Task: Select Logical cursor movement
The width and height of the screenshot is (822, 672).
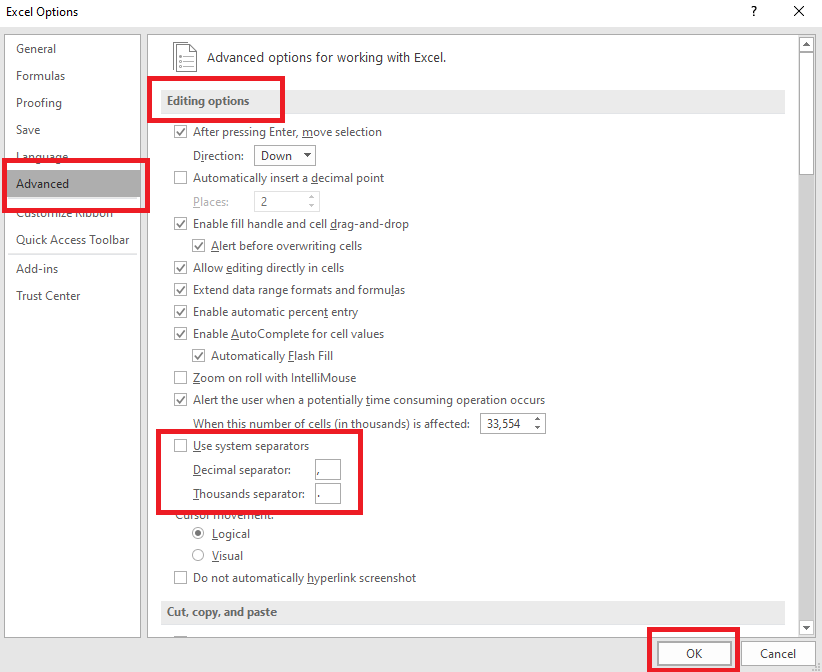Action: coord(198,534)
